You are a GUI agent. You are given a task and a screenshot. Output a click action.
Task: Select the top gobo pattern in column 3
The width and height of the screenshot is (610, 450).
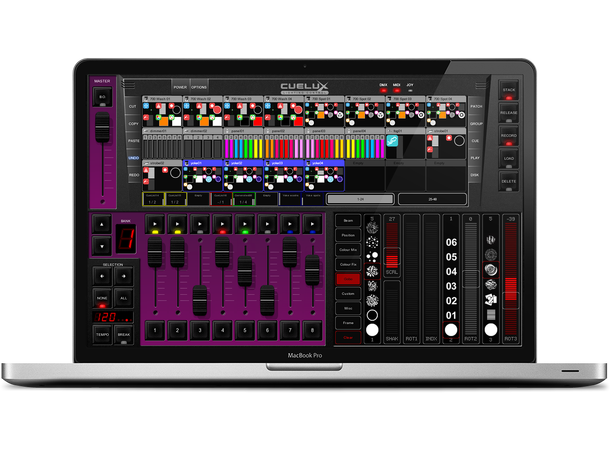pyautogui.click(x=491, y=240)
